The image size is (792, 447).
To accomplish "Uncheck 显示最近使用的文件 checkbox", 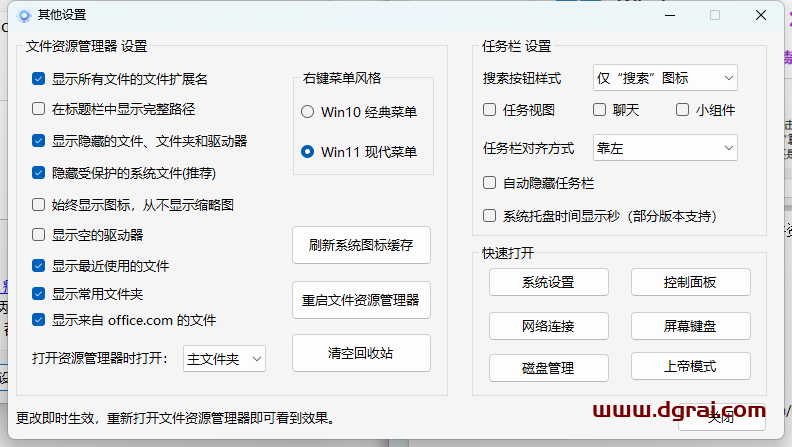I will [38, 266].
